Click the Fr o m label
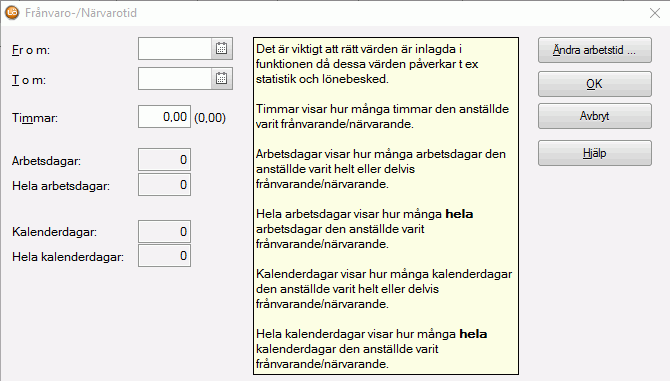The image size is (670, 381). [31, 50]
